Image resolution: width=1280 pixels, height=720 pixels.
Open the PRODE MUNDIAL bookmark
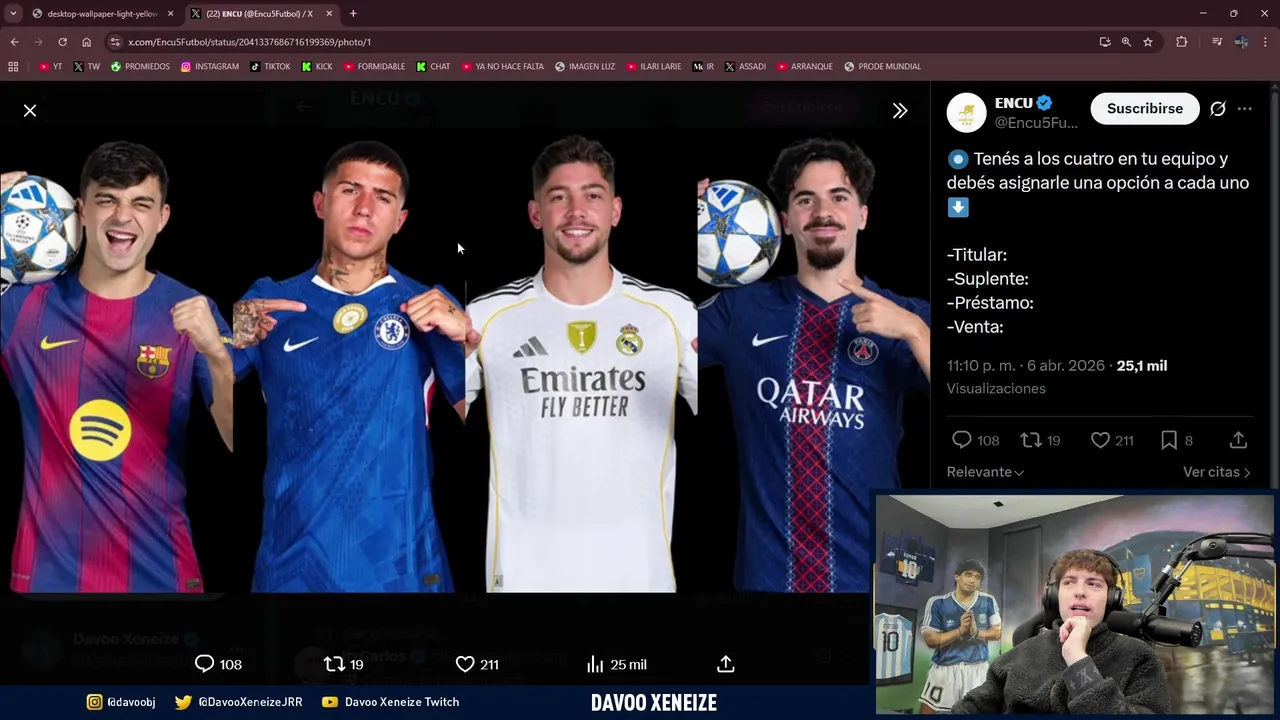[882, 67]
